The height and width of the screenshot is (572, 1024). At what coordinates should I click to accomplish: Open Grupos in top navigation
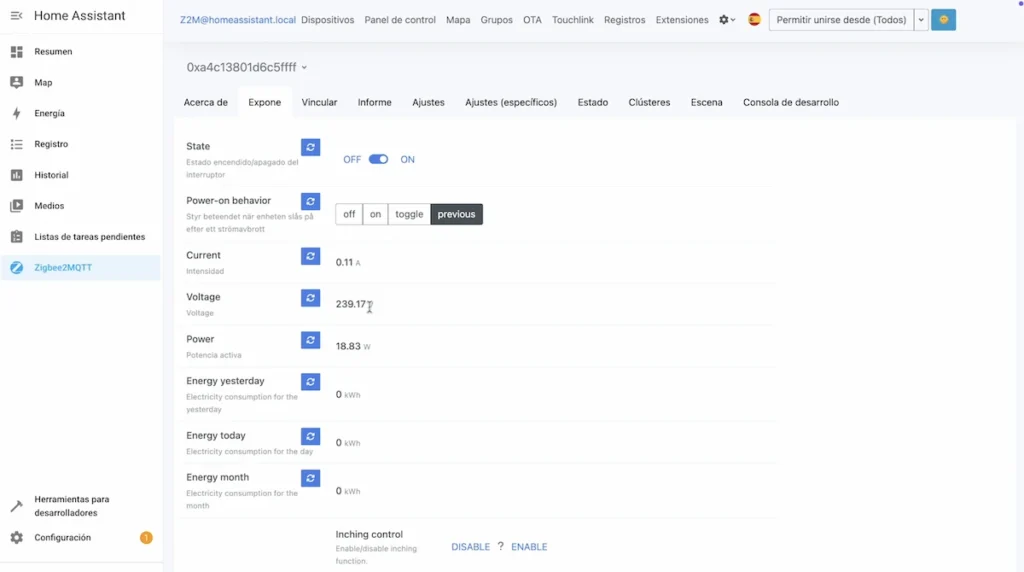[496, 20]
